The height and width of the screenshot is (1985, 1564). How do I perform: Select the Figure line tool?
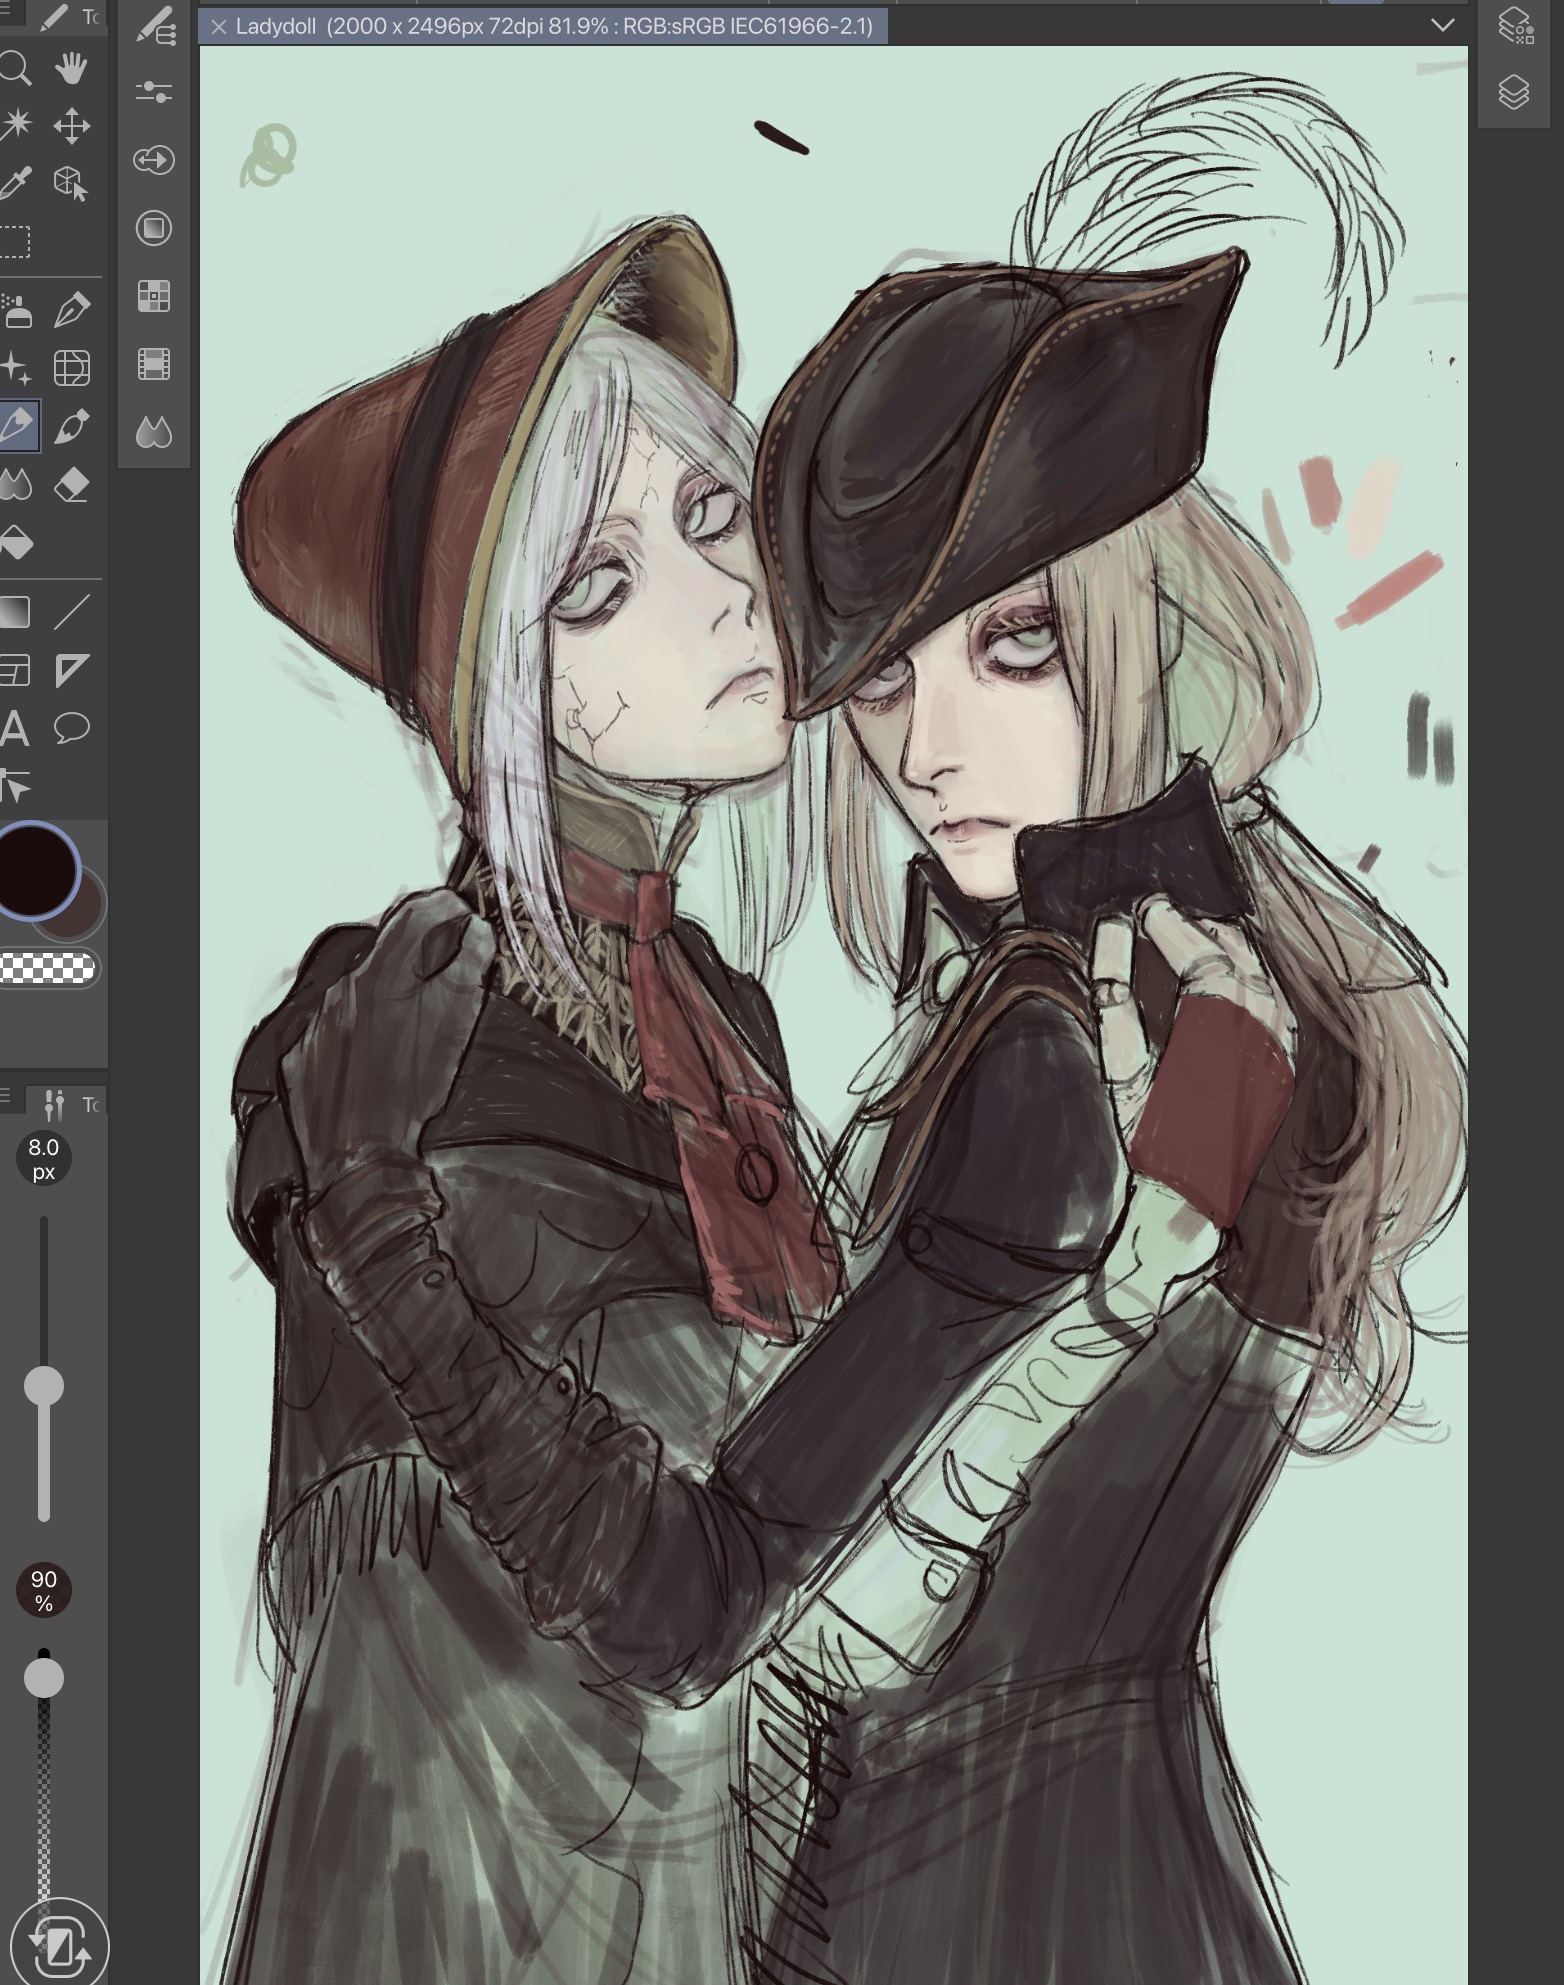[71, 612]
